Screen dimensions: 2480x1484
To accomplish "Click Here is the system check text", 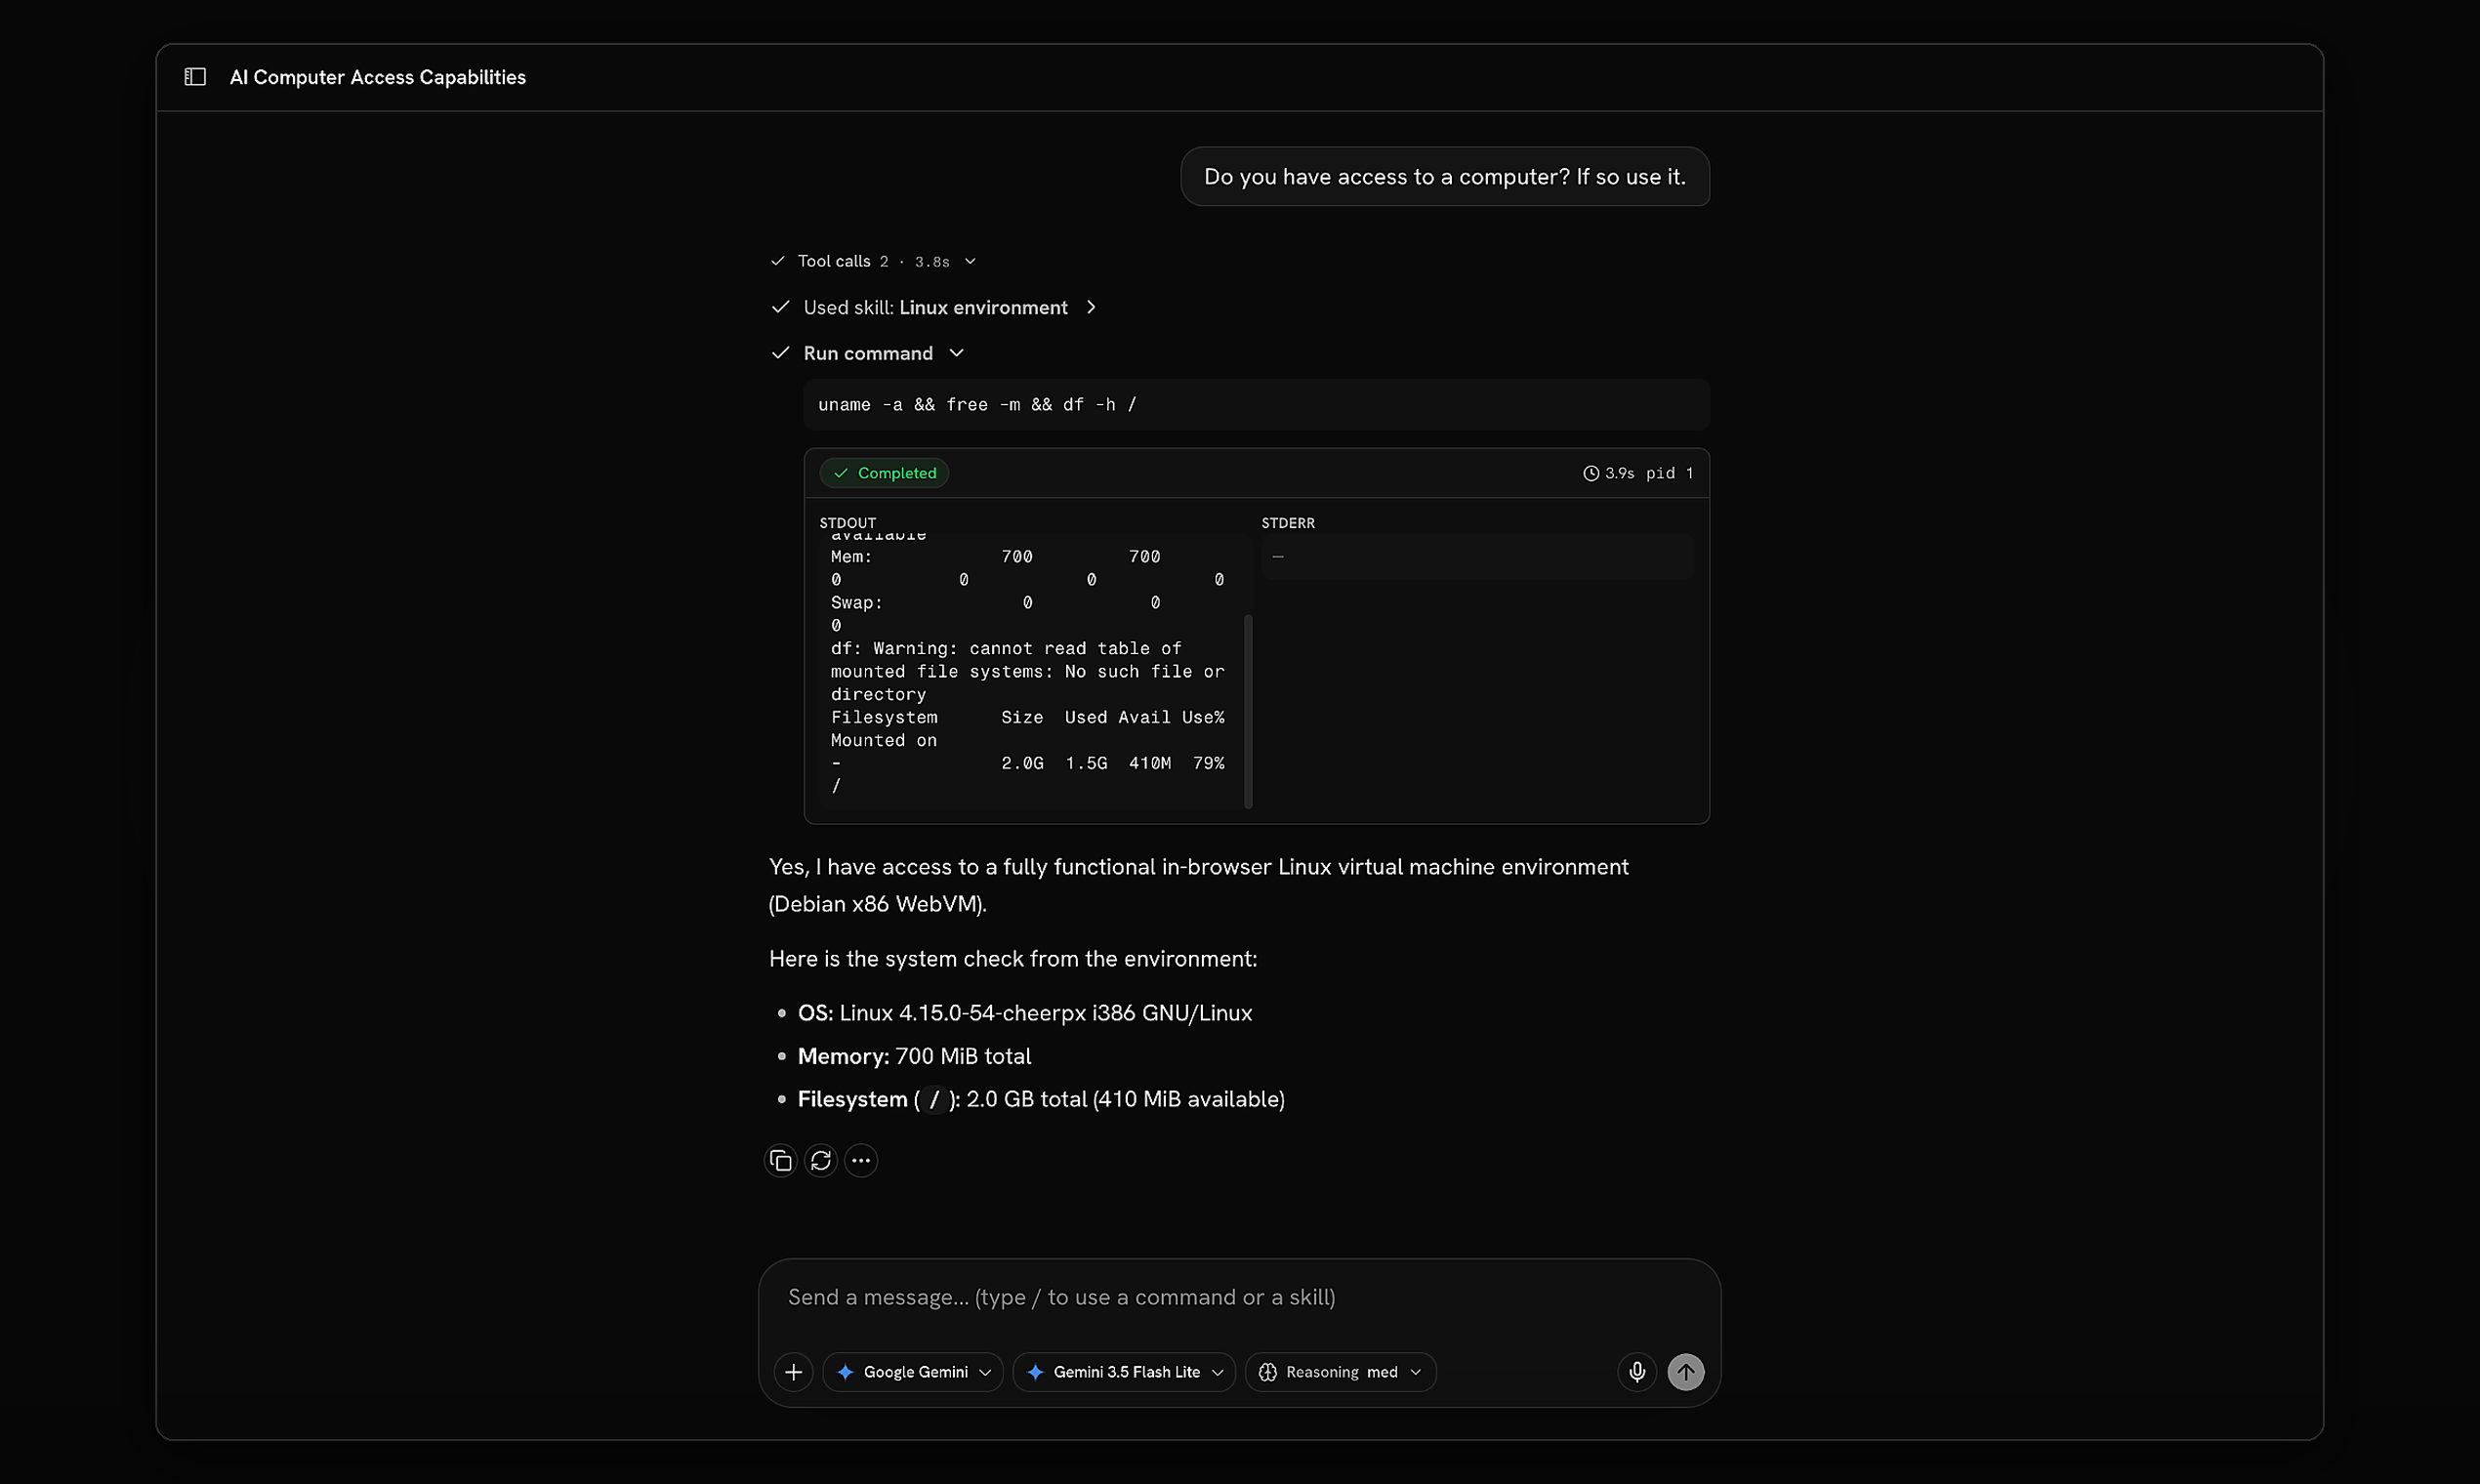I will point(1012,959).
